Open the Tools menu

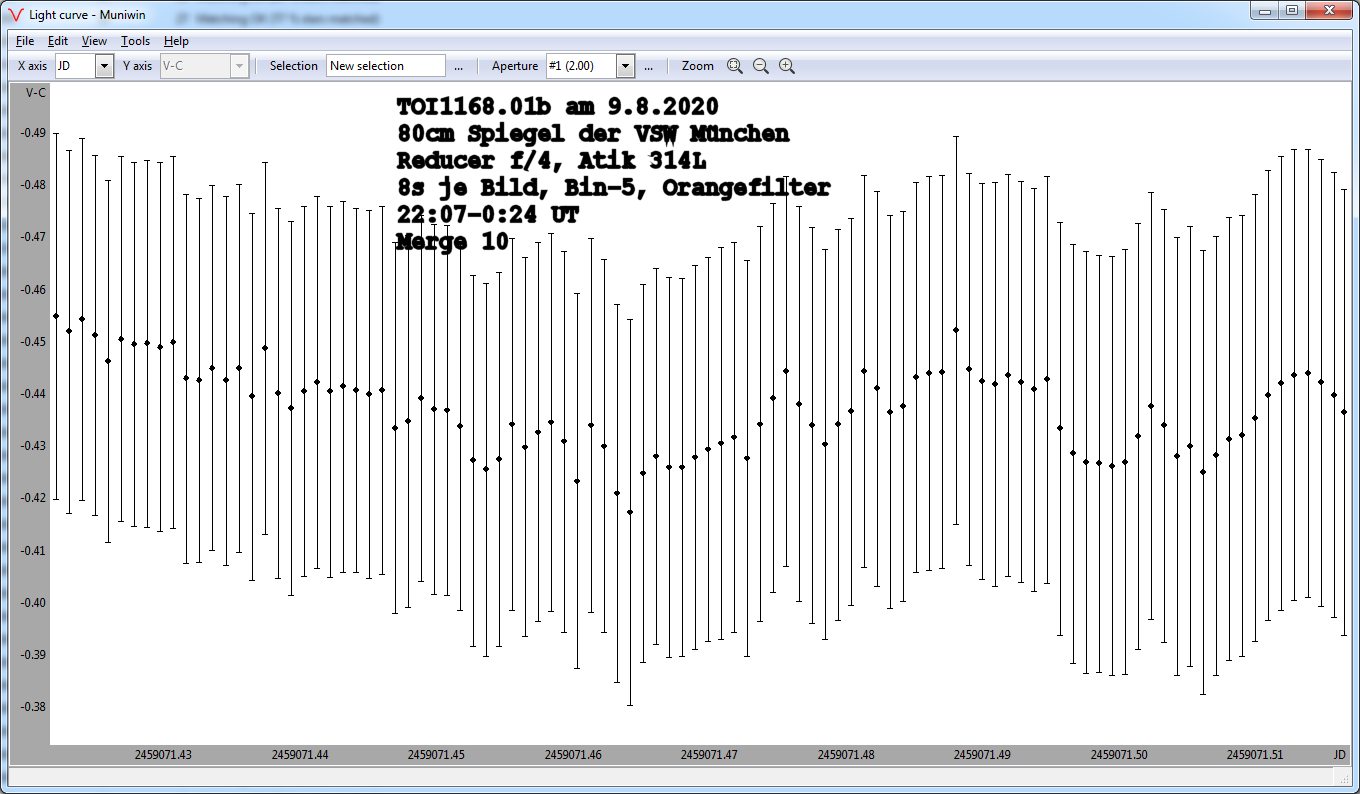(x=135, y=41)
